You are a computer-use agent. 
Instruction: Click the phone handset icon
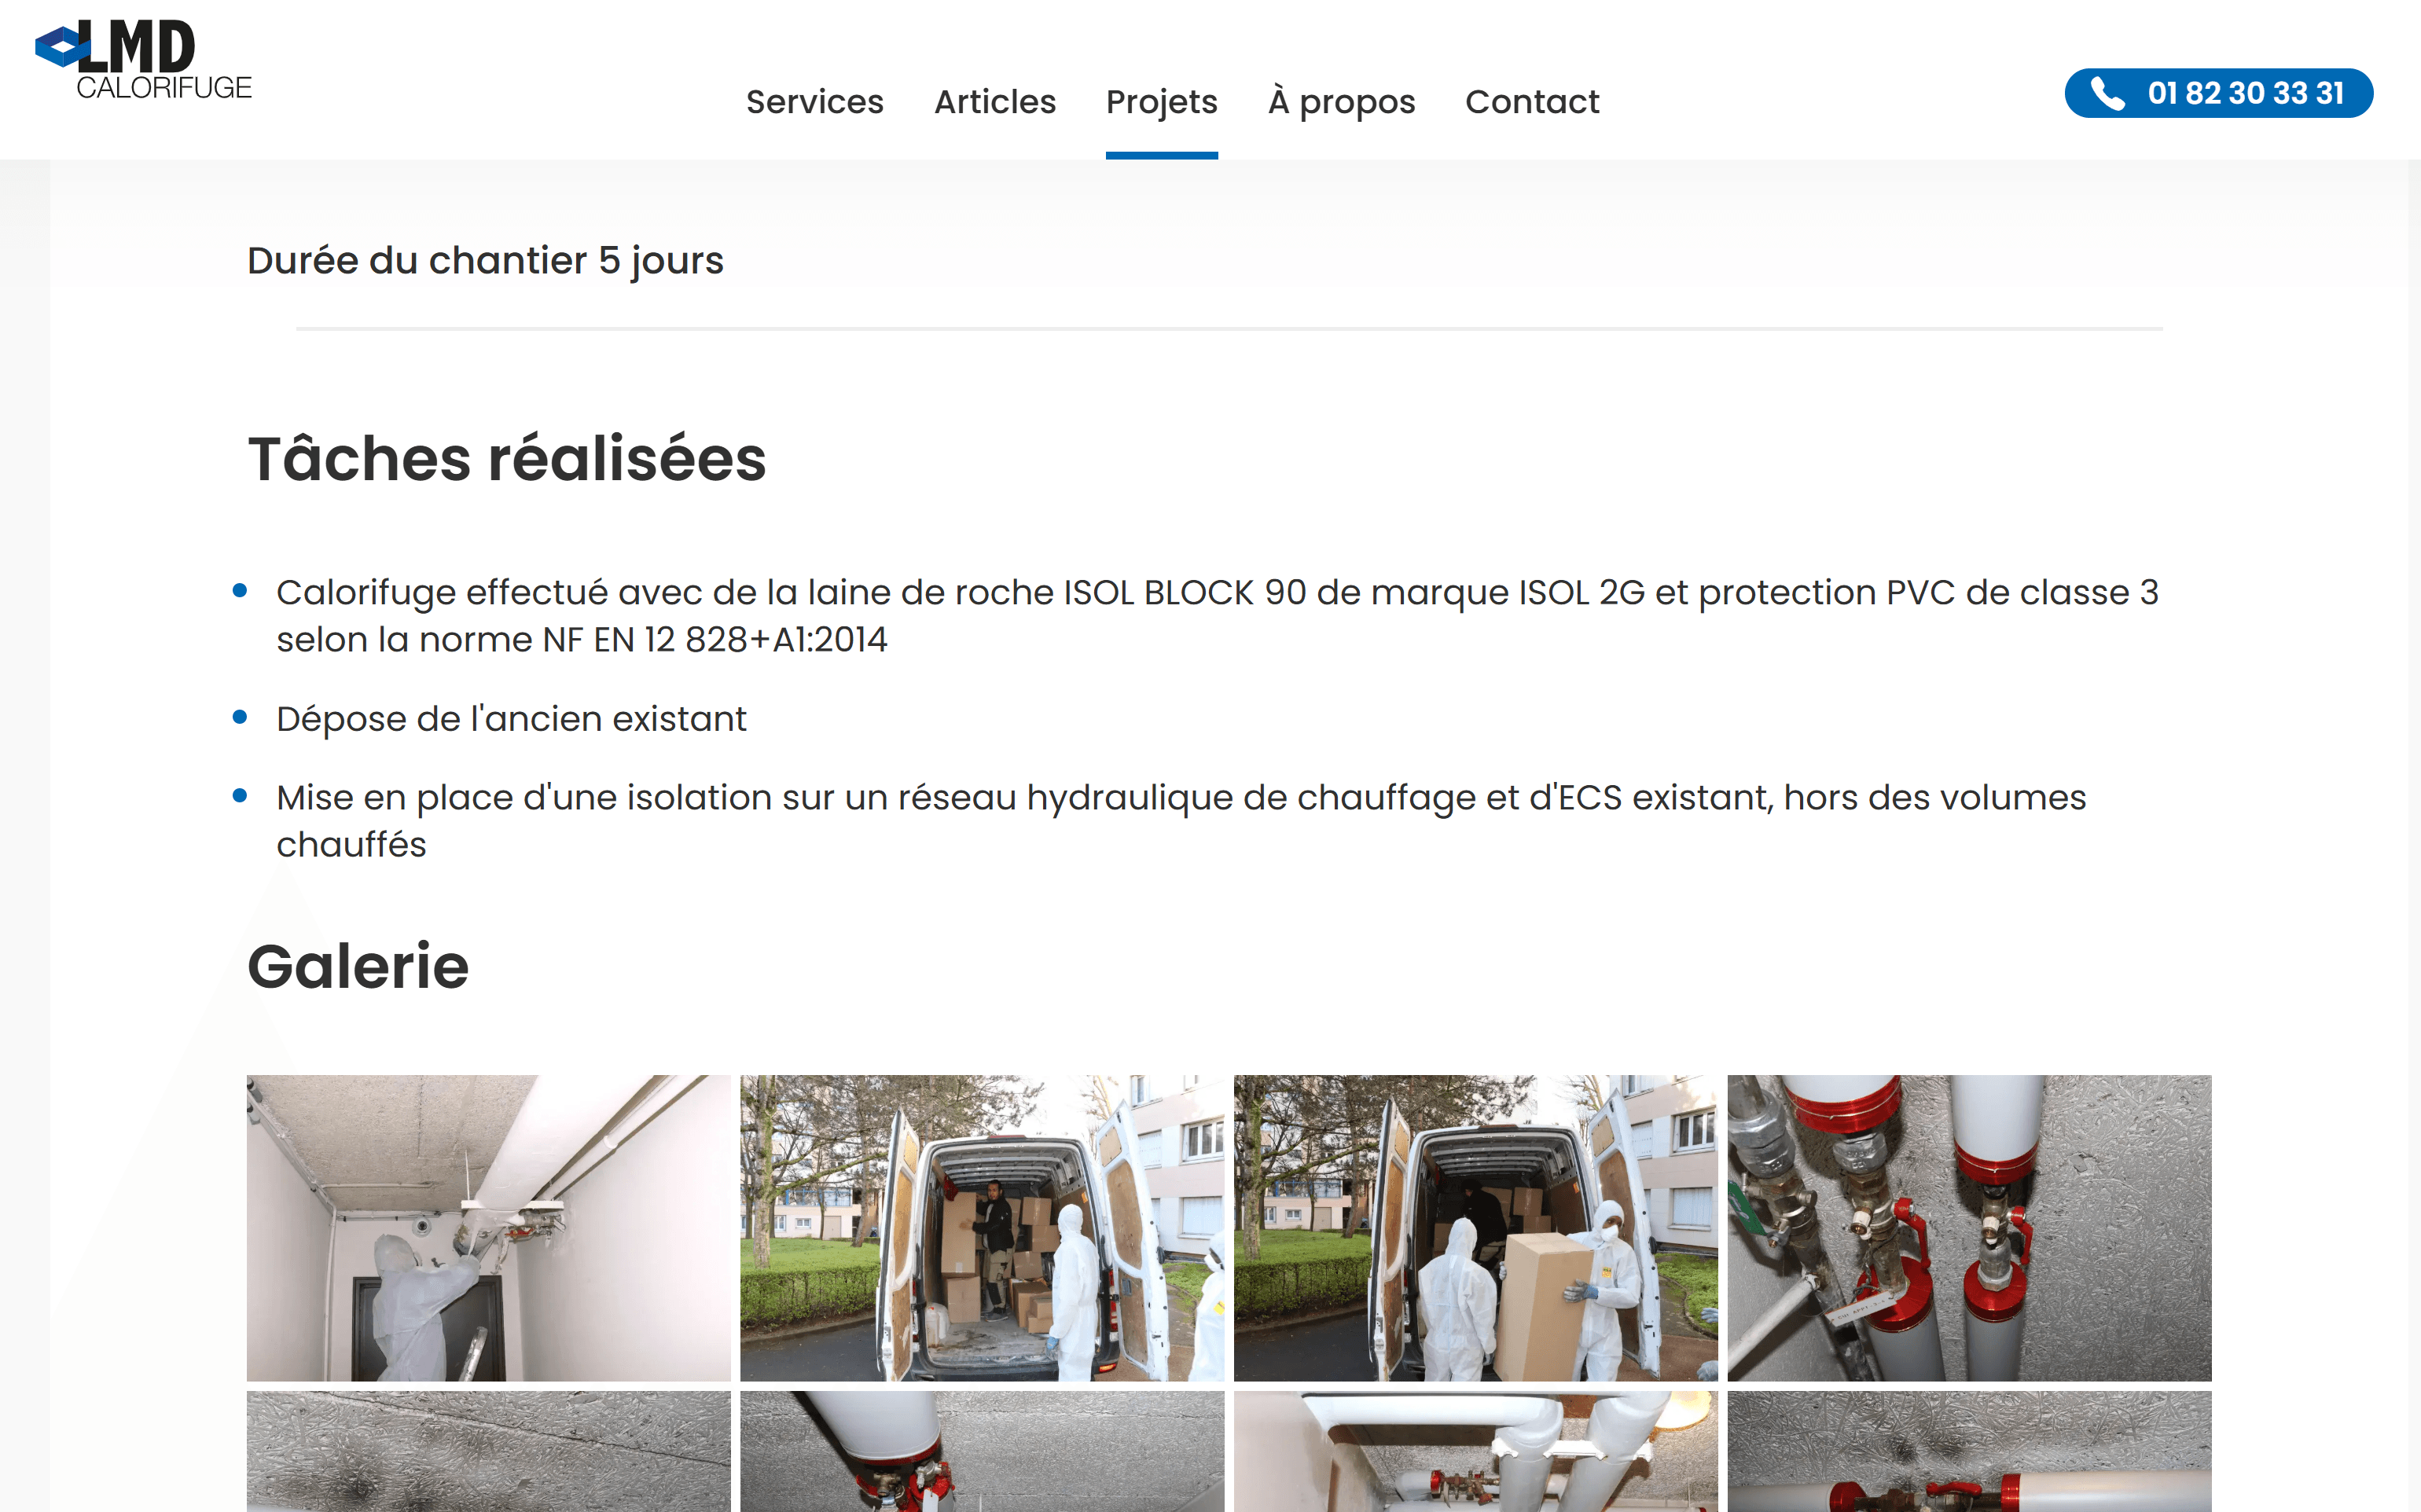(2107, 94)
